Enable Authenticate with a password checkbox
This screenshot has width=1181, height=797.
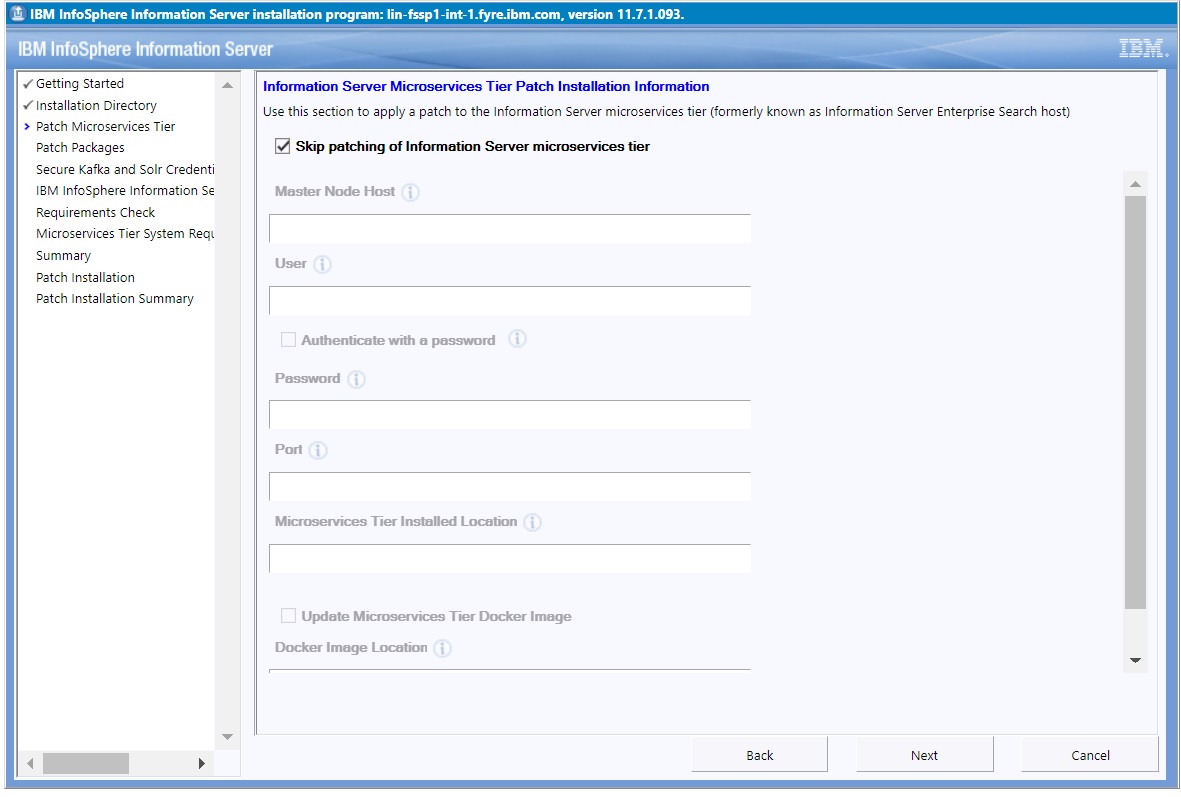coord(288,340)
